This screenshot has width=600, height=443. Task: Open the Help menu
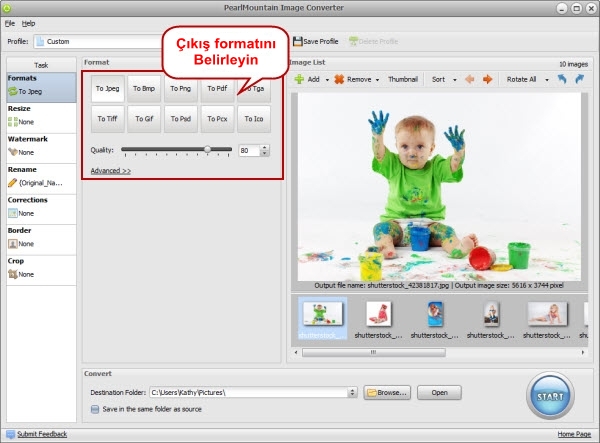click(28, 22)
